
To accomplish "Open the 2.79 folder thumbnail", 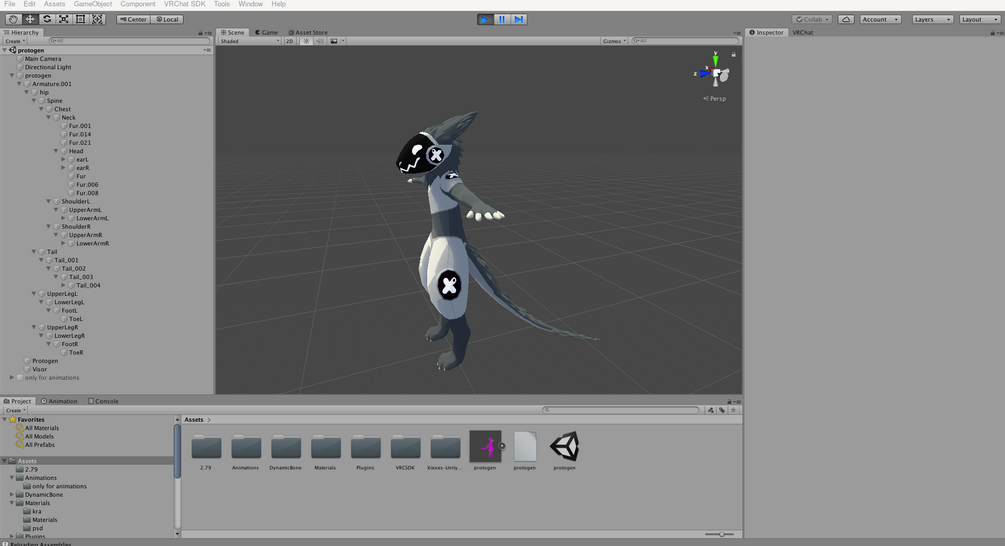I will pos(206,447).
